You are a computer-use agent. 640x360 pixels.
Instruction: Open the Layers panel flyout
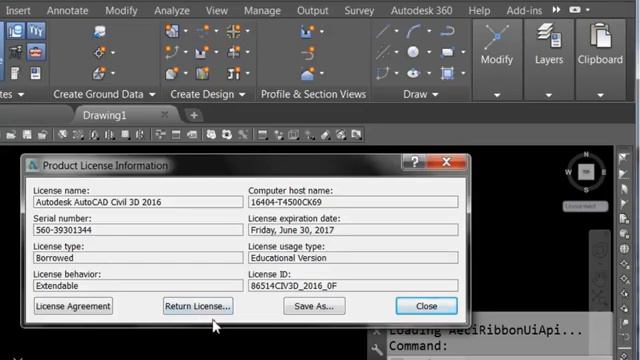549,96
